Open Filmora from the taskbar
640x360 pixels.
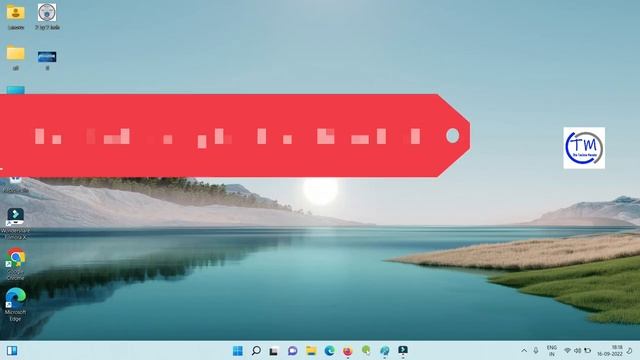(x=403, y=350)
